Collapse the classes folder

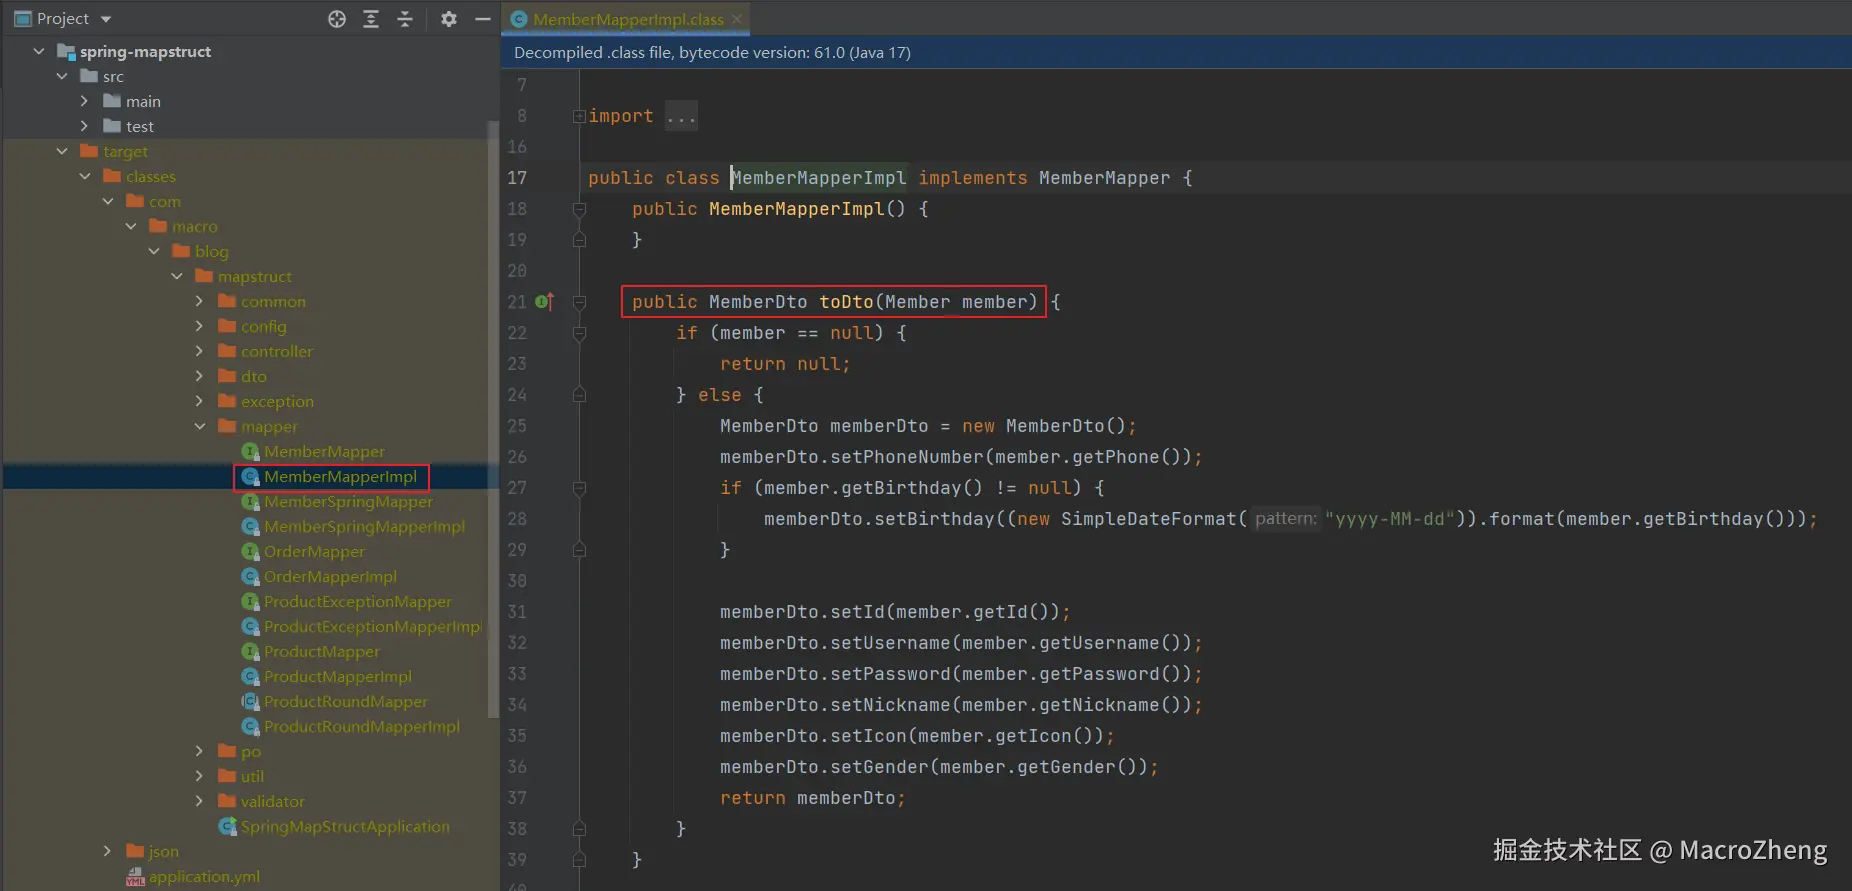click(x=85, y=176)
